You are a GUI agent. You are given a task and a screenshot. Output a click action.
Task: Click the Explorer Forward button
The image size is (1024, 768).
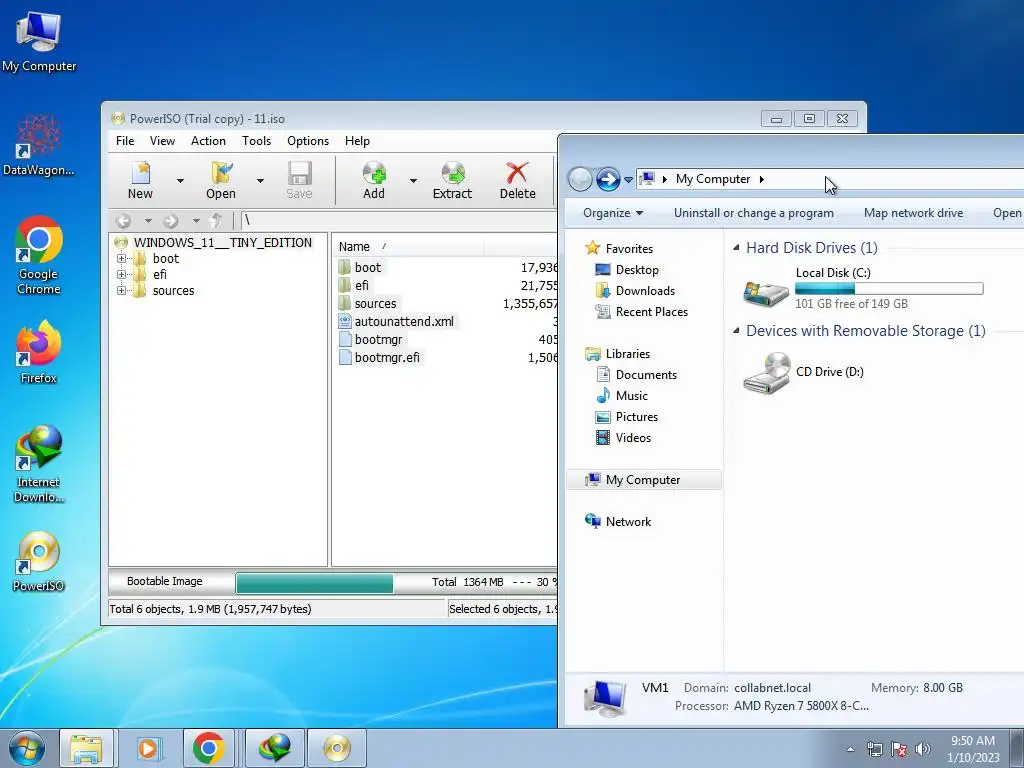(x=608, y=179)
